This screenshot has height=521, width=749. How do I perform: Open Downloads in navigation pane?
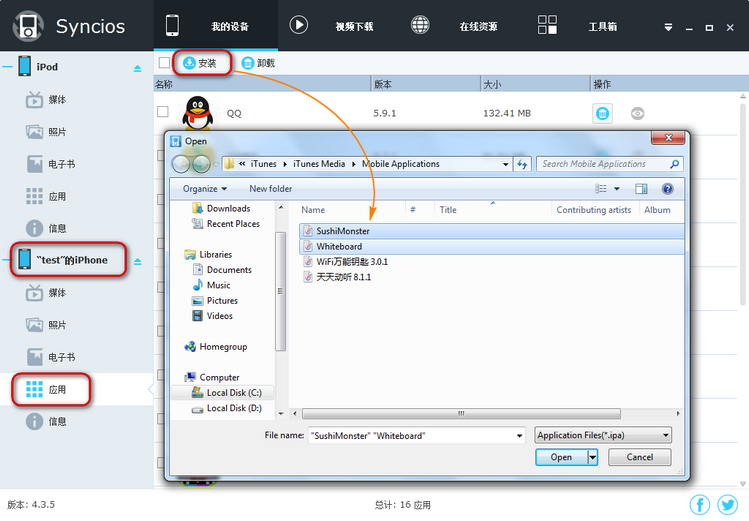(x=221, y=208)
